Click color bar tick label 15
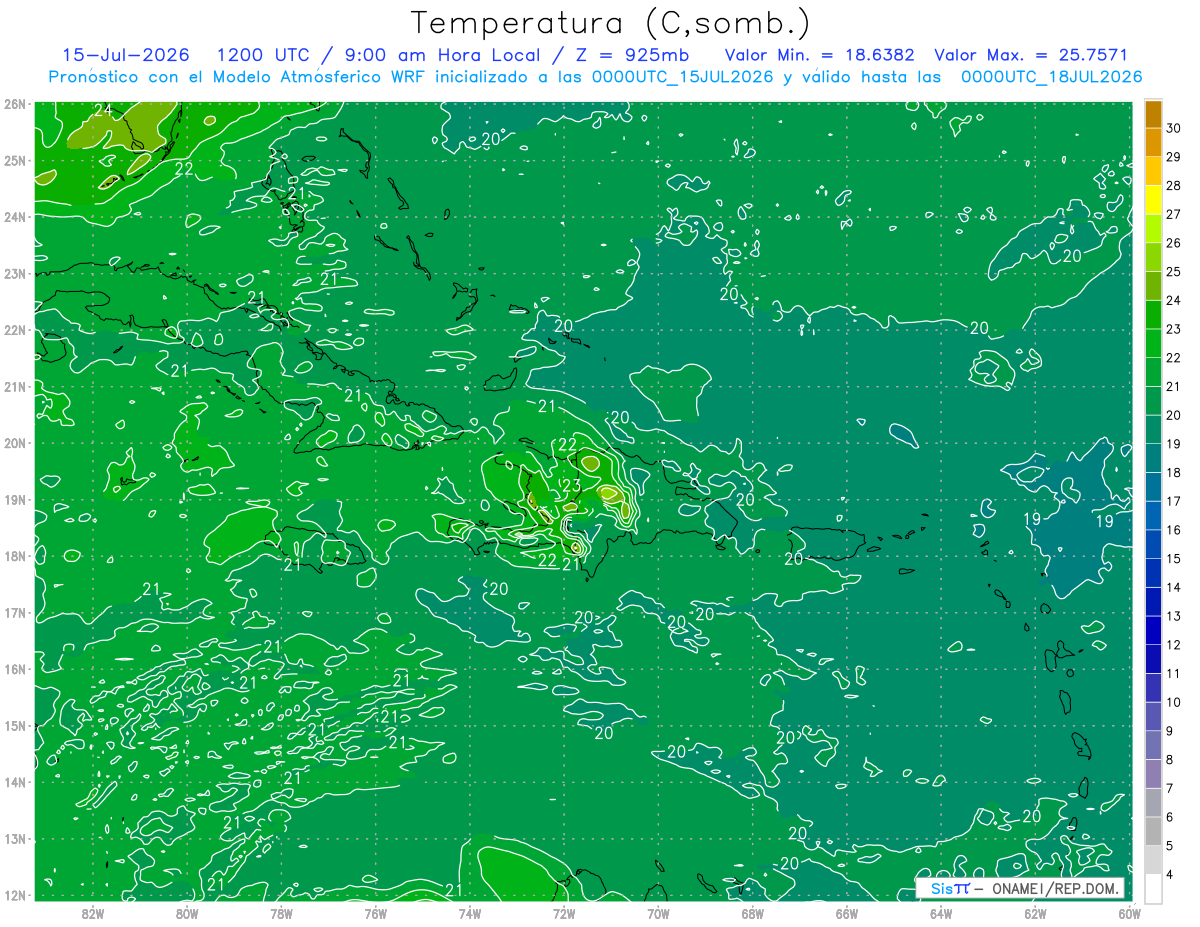The image size is (1200, 927). click(x=1174, y=559)
